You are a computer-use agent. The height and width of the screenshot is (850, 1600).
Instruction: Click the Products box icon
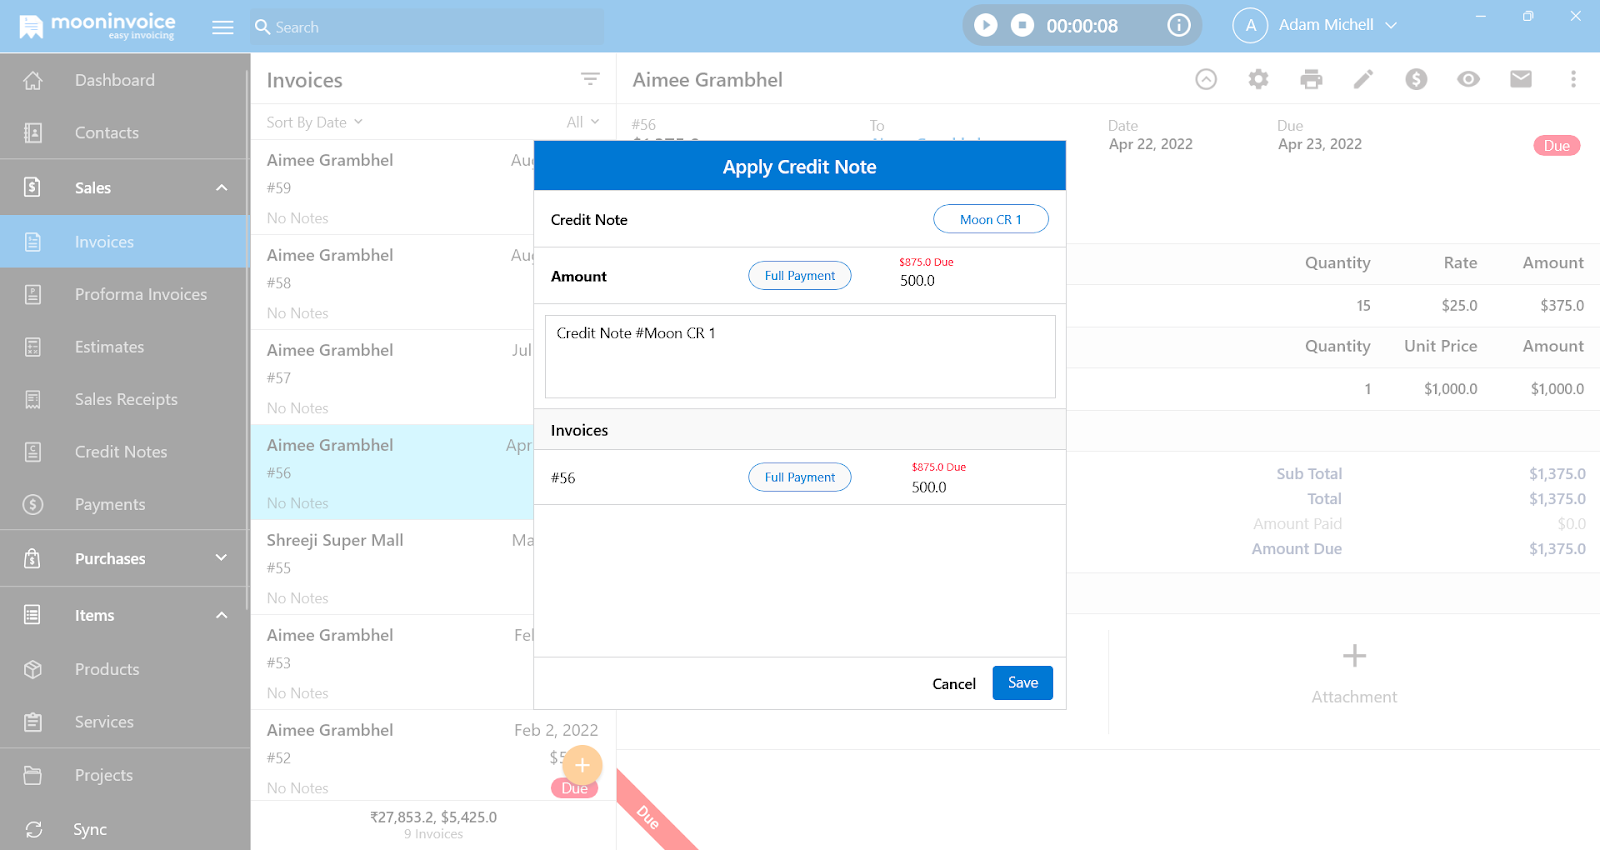coord(33,669)
